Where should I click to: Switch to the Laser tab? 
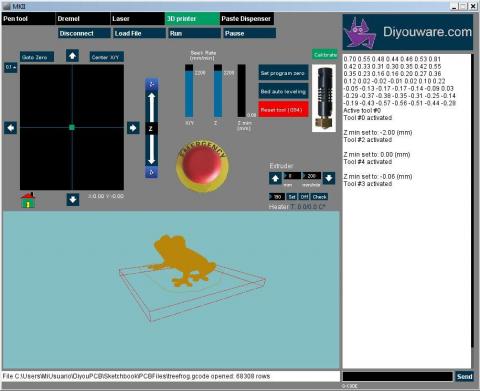click(137, 19)
